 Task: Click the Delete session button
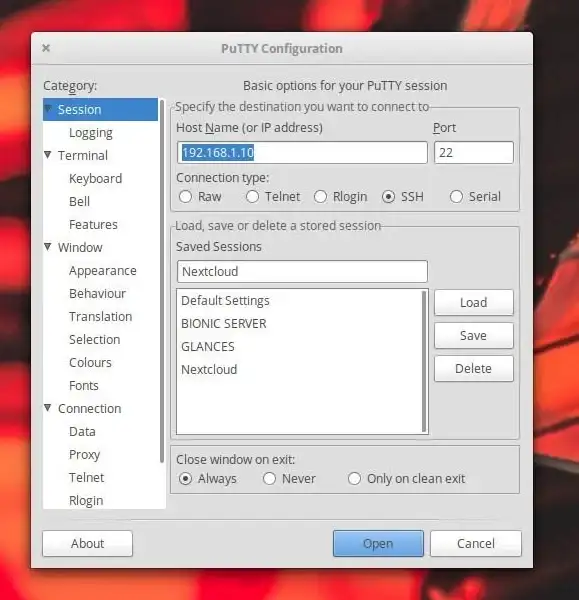[x=474, y=368]
